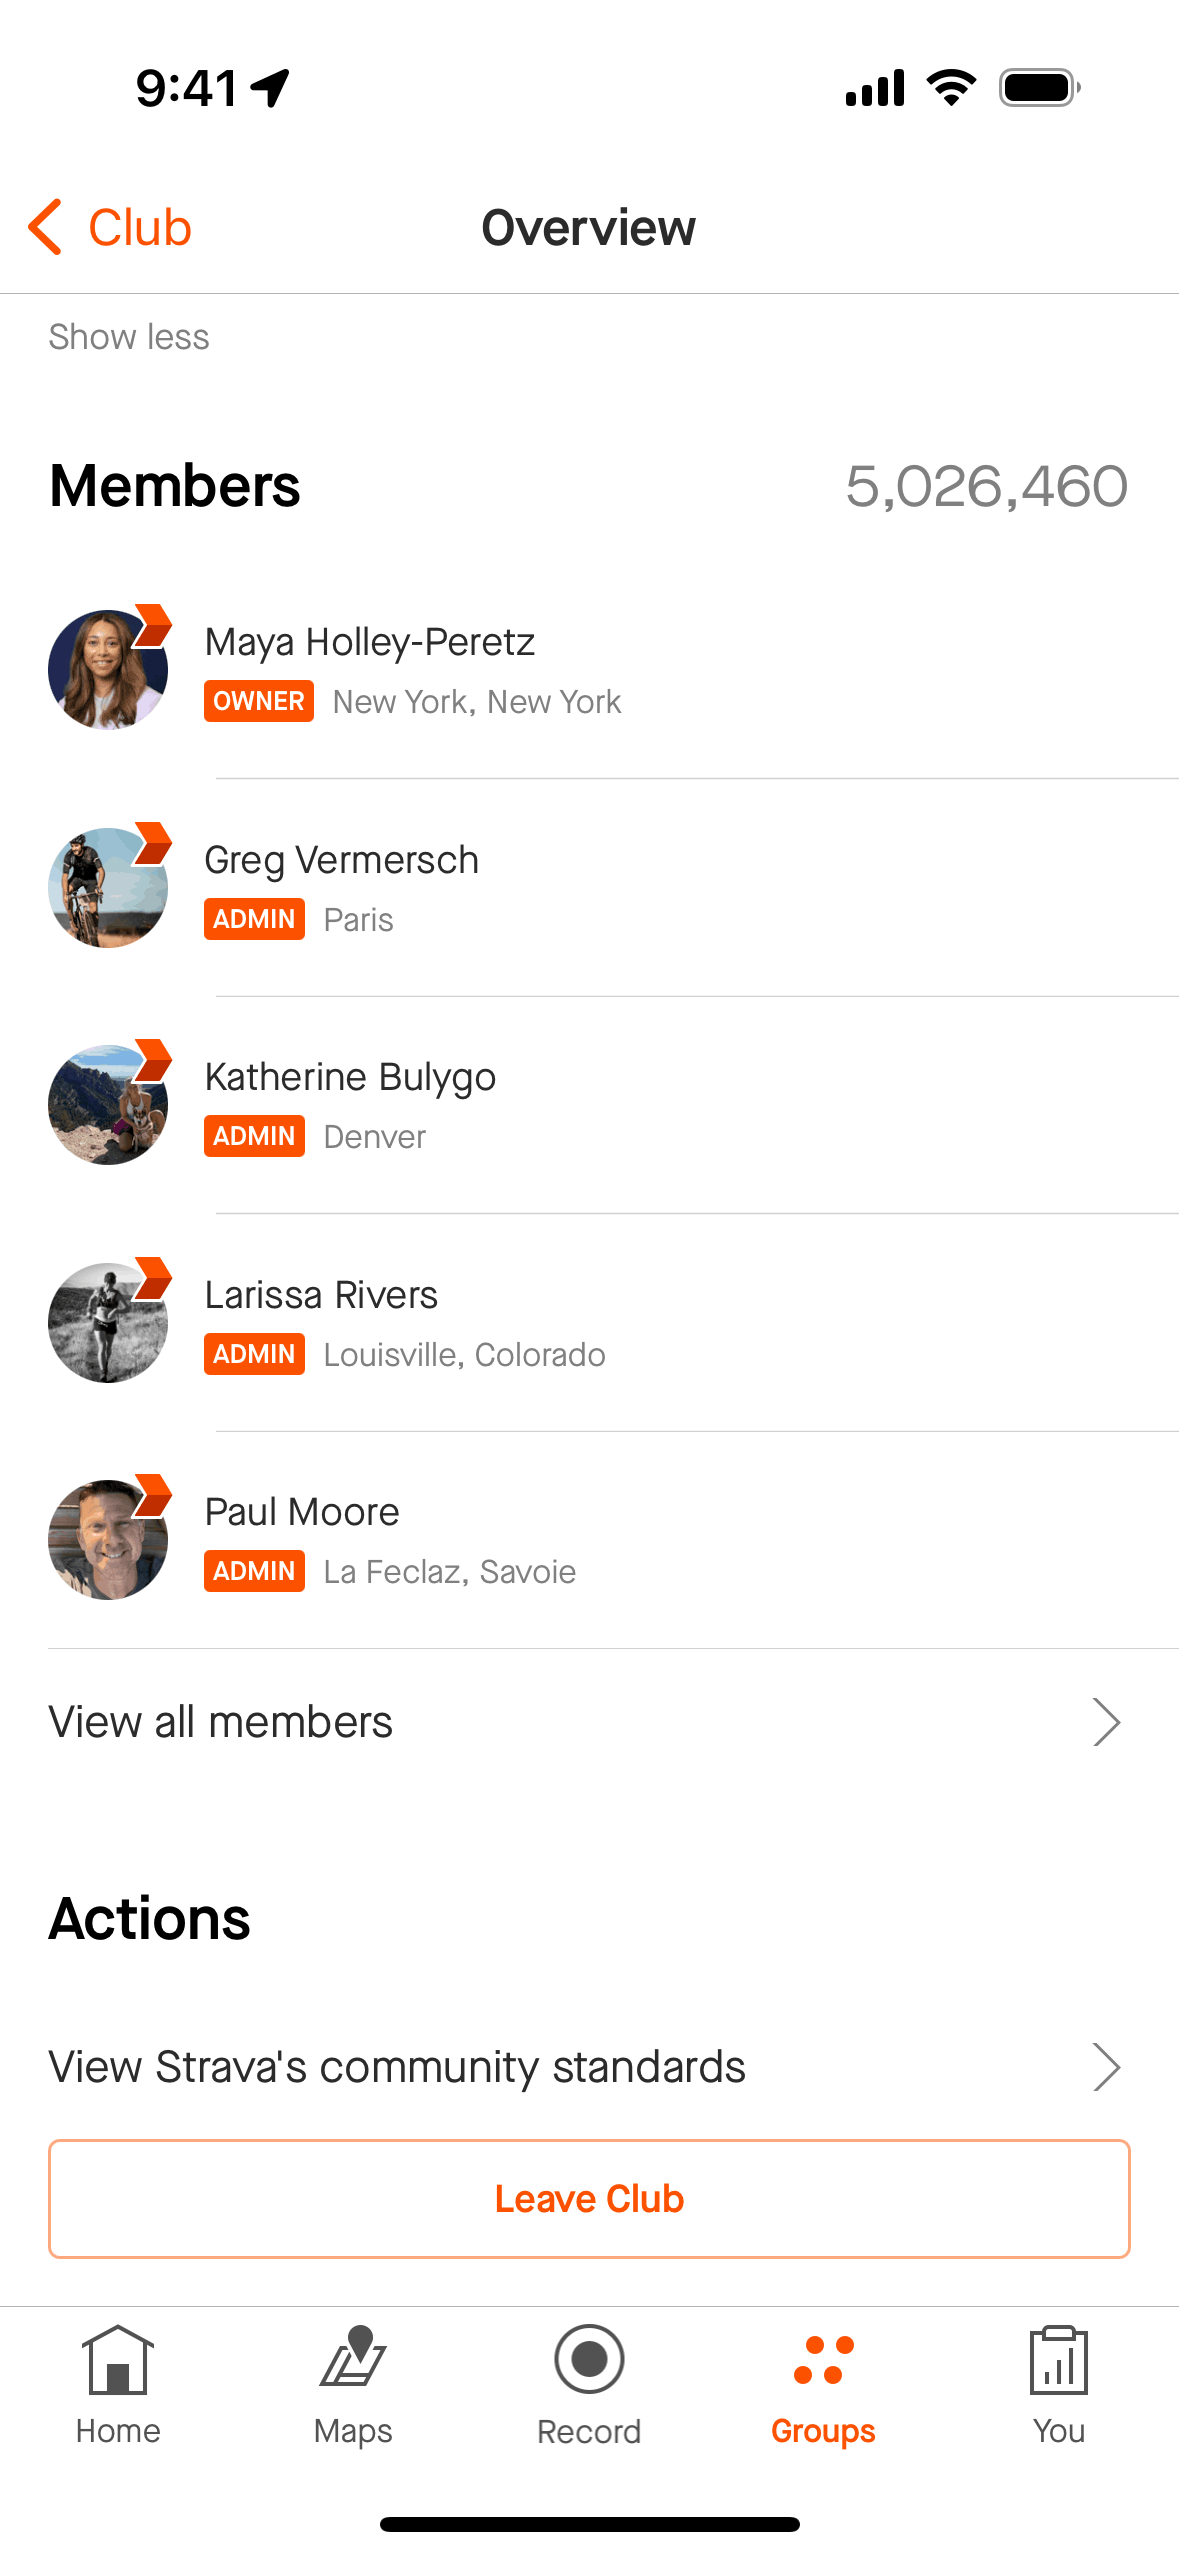Tap the Larissa Rivers name label
The height and width of the screenshot is (2556, 1179).
(x=321, y=1295)
